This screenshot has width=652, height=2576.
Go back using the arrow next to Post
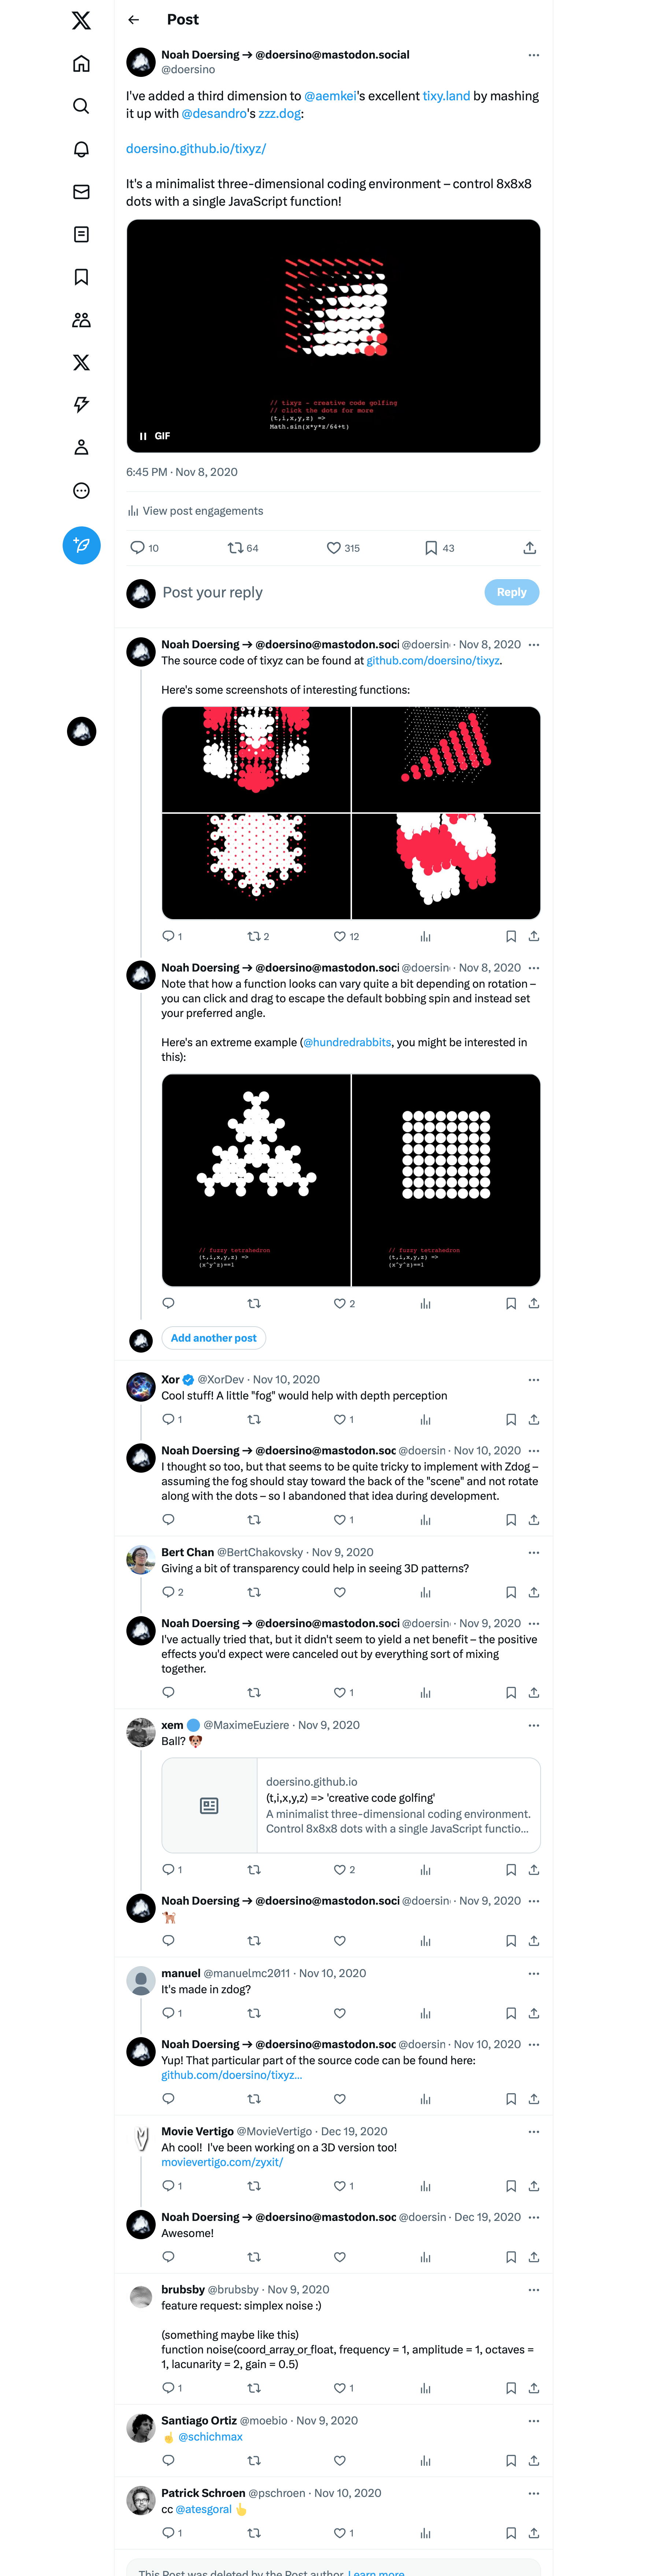133,20
